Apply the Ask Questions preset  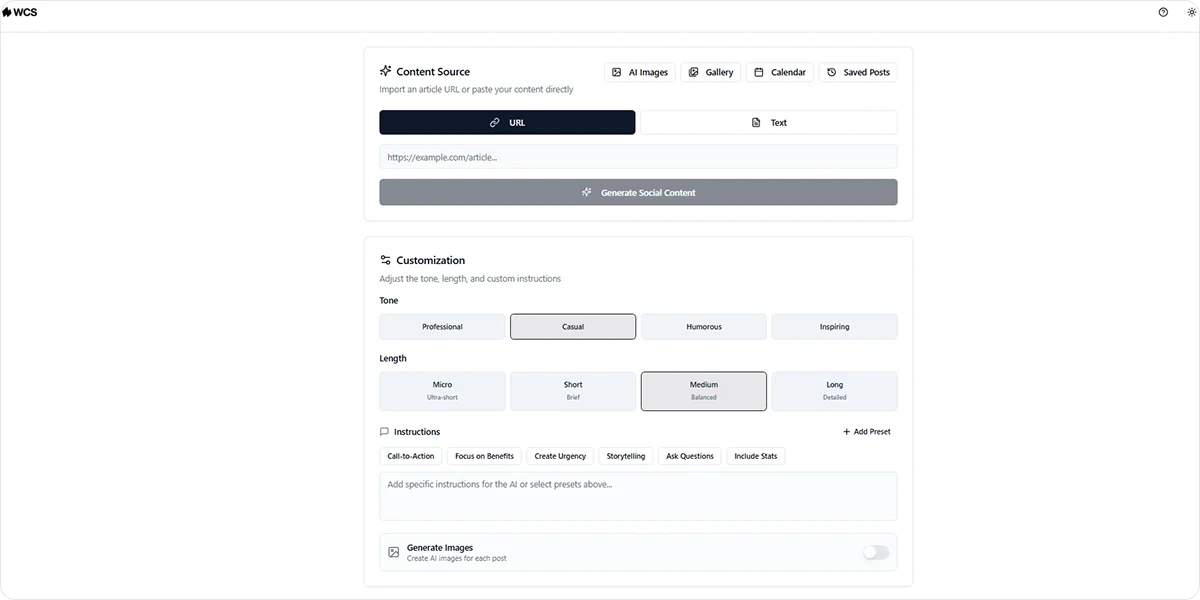pyautogui.click(x=690, y=456)
